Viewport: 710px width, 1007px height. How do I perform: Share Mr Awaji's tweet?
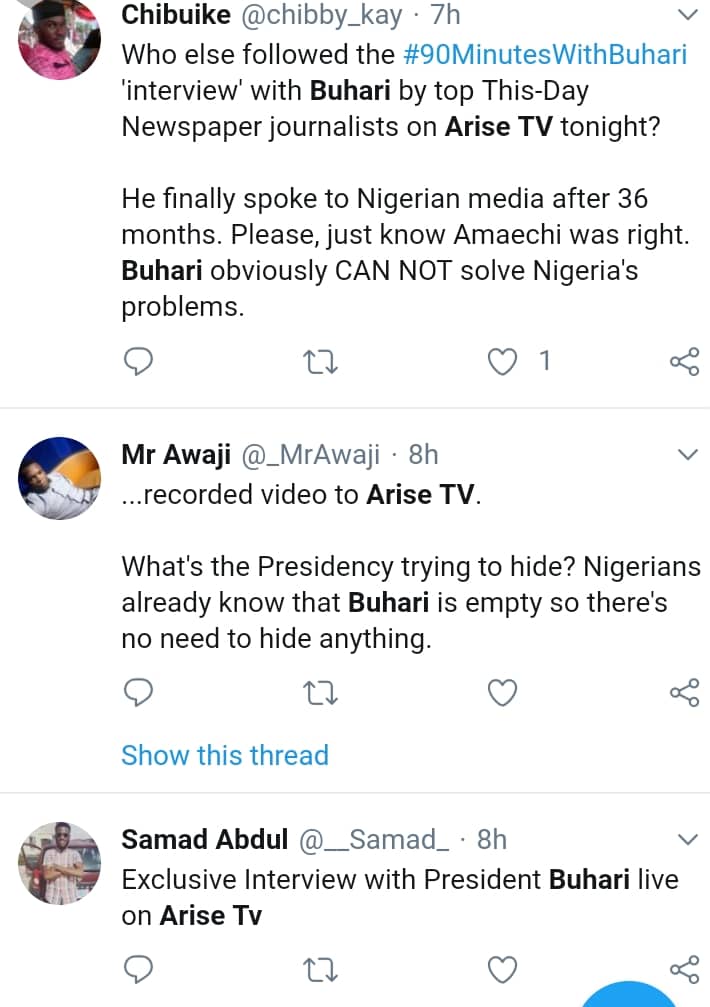point(684,691)
